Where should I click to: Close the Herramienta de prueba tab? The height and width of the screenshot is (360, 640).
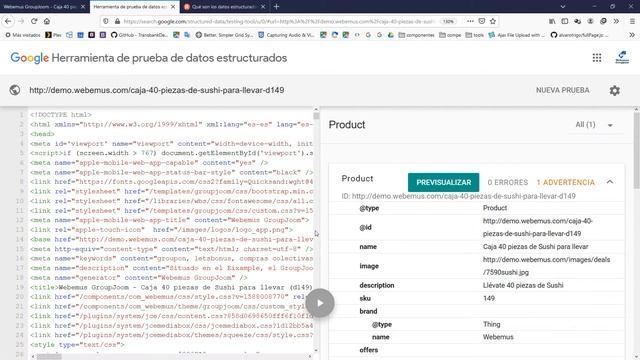(173, 7)
